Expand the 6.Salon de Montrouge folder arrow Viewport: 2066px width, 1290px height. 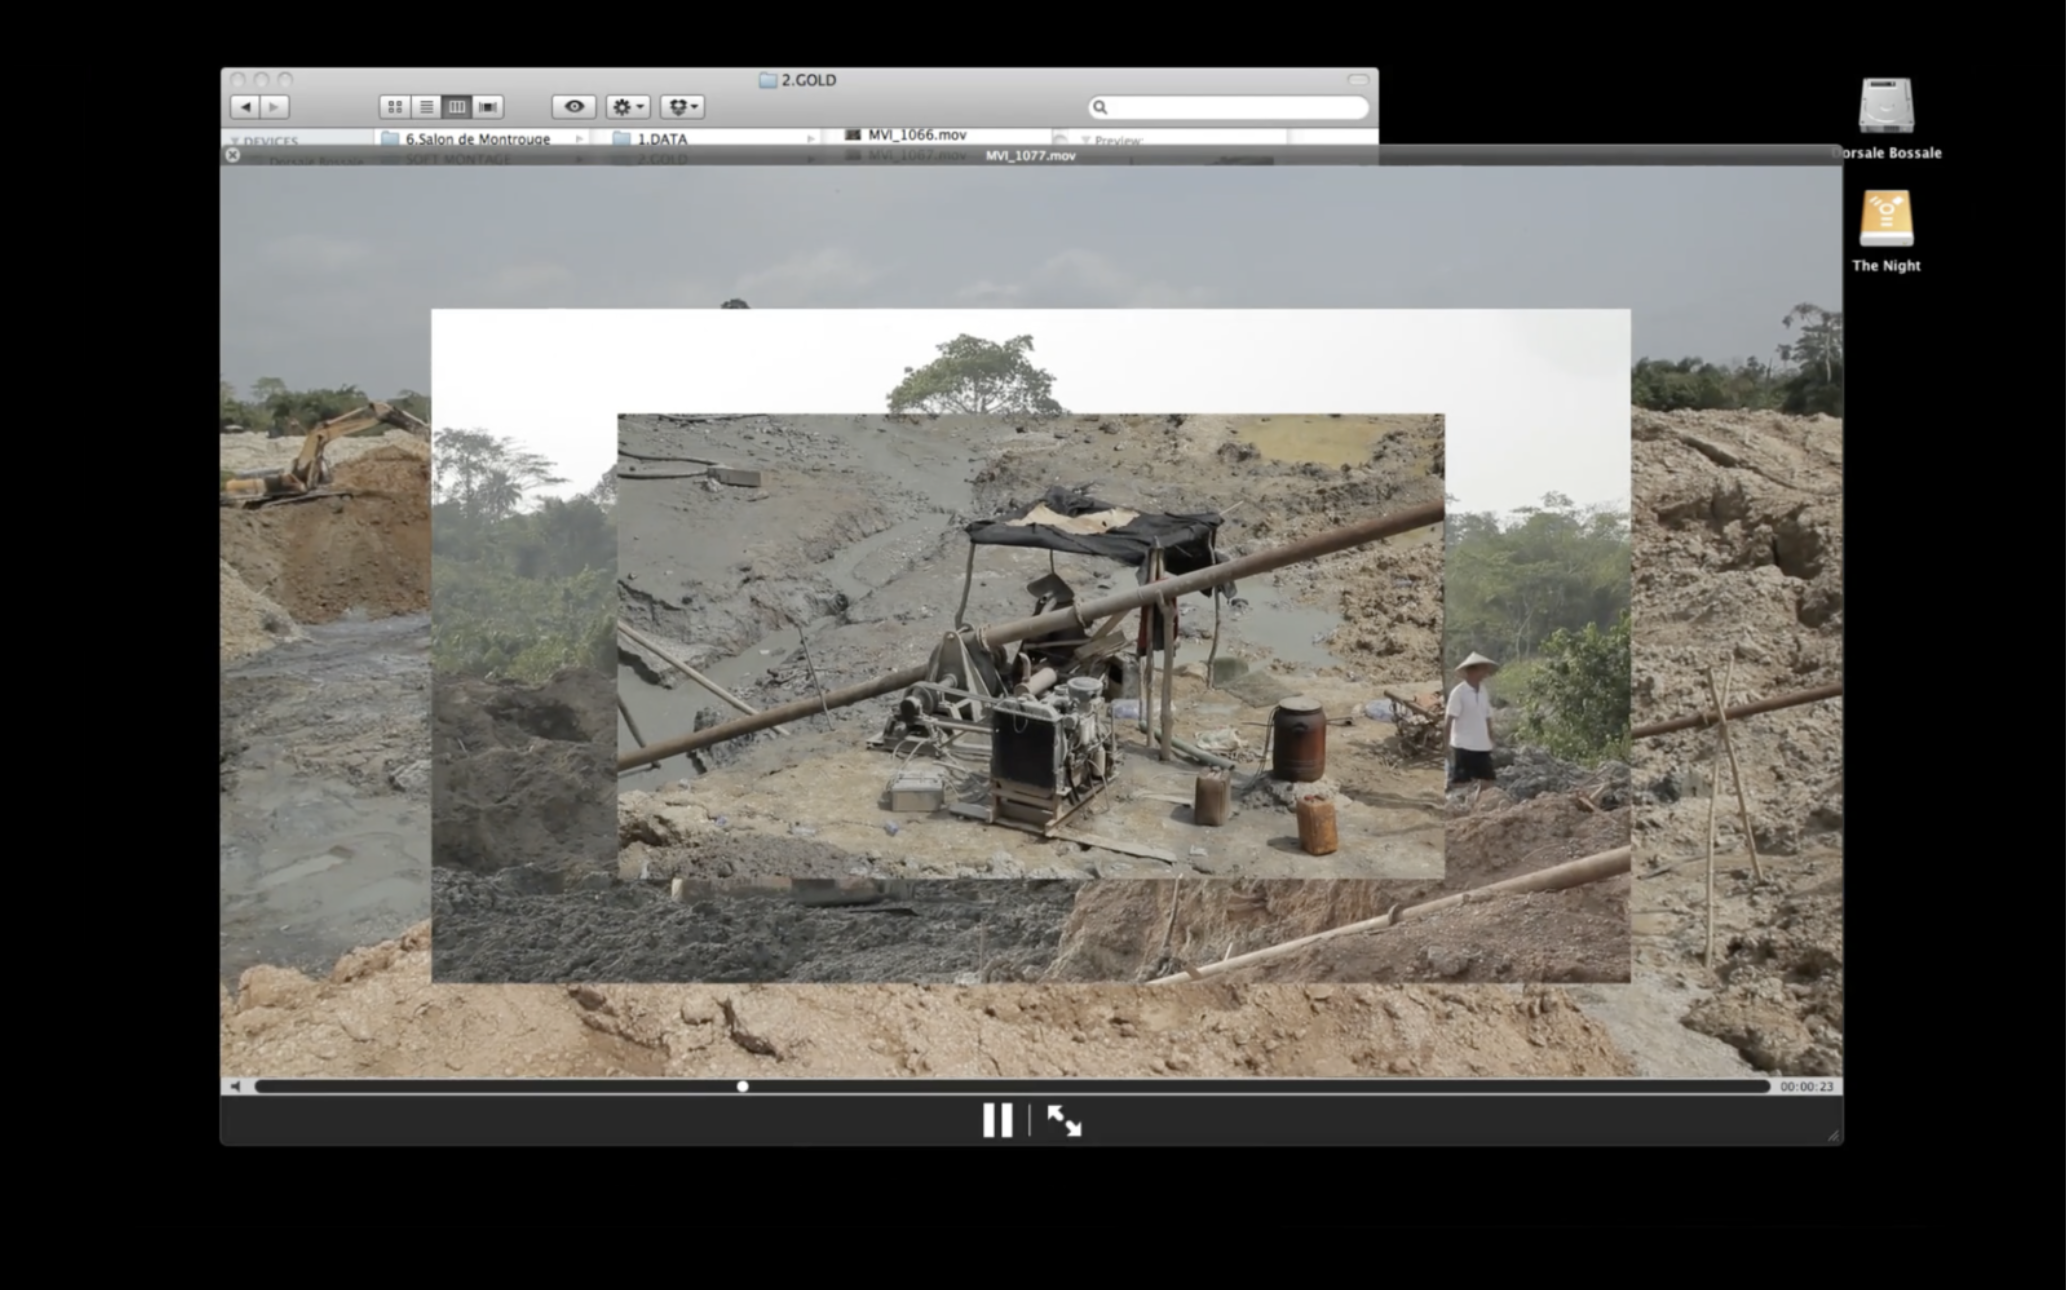coord(579,139)
